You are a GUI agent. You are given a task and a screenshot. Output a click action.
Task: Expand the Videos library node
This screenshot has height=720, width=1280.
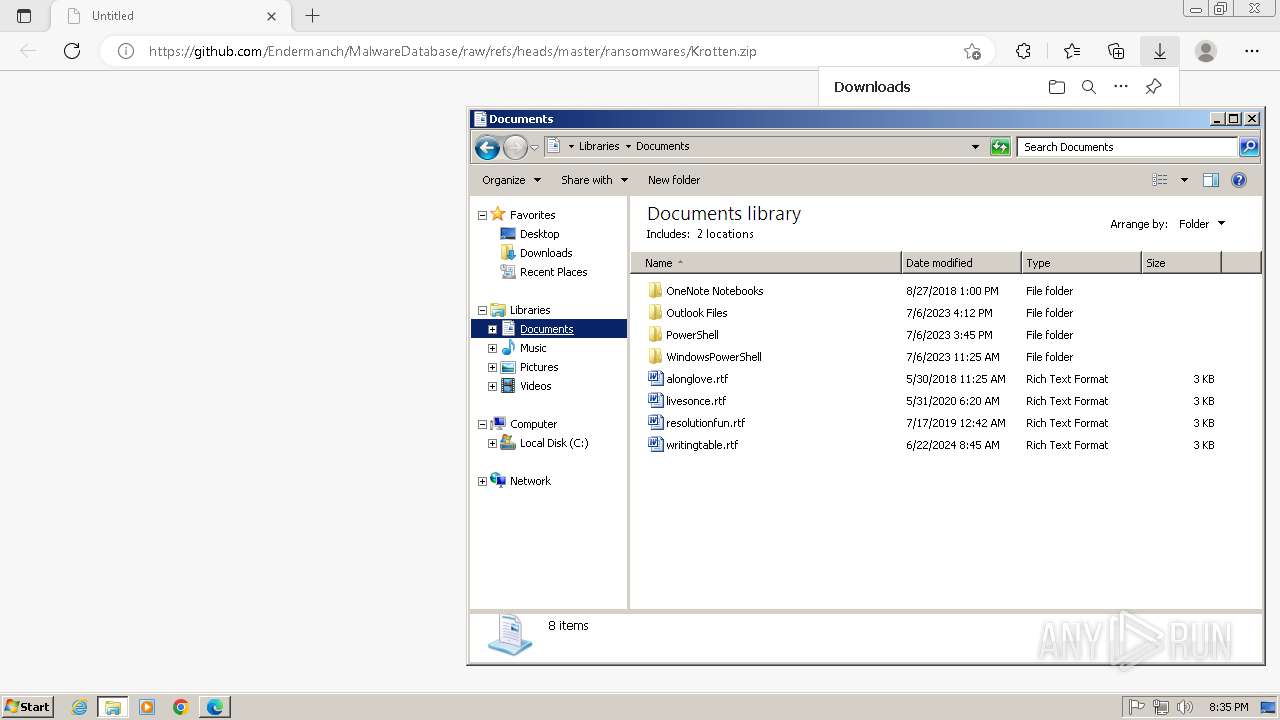(x=492, y=386)
